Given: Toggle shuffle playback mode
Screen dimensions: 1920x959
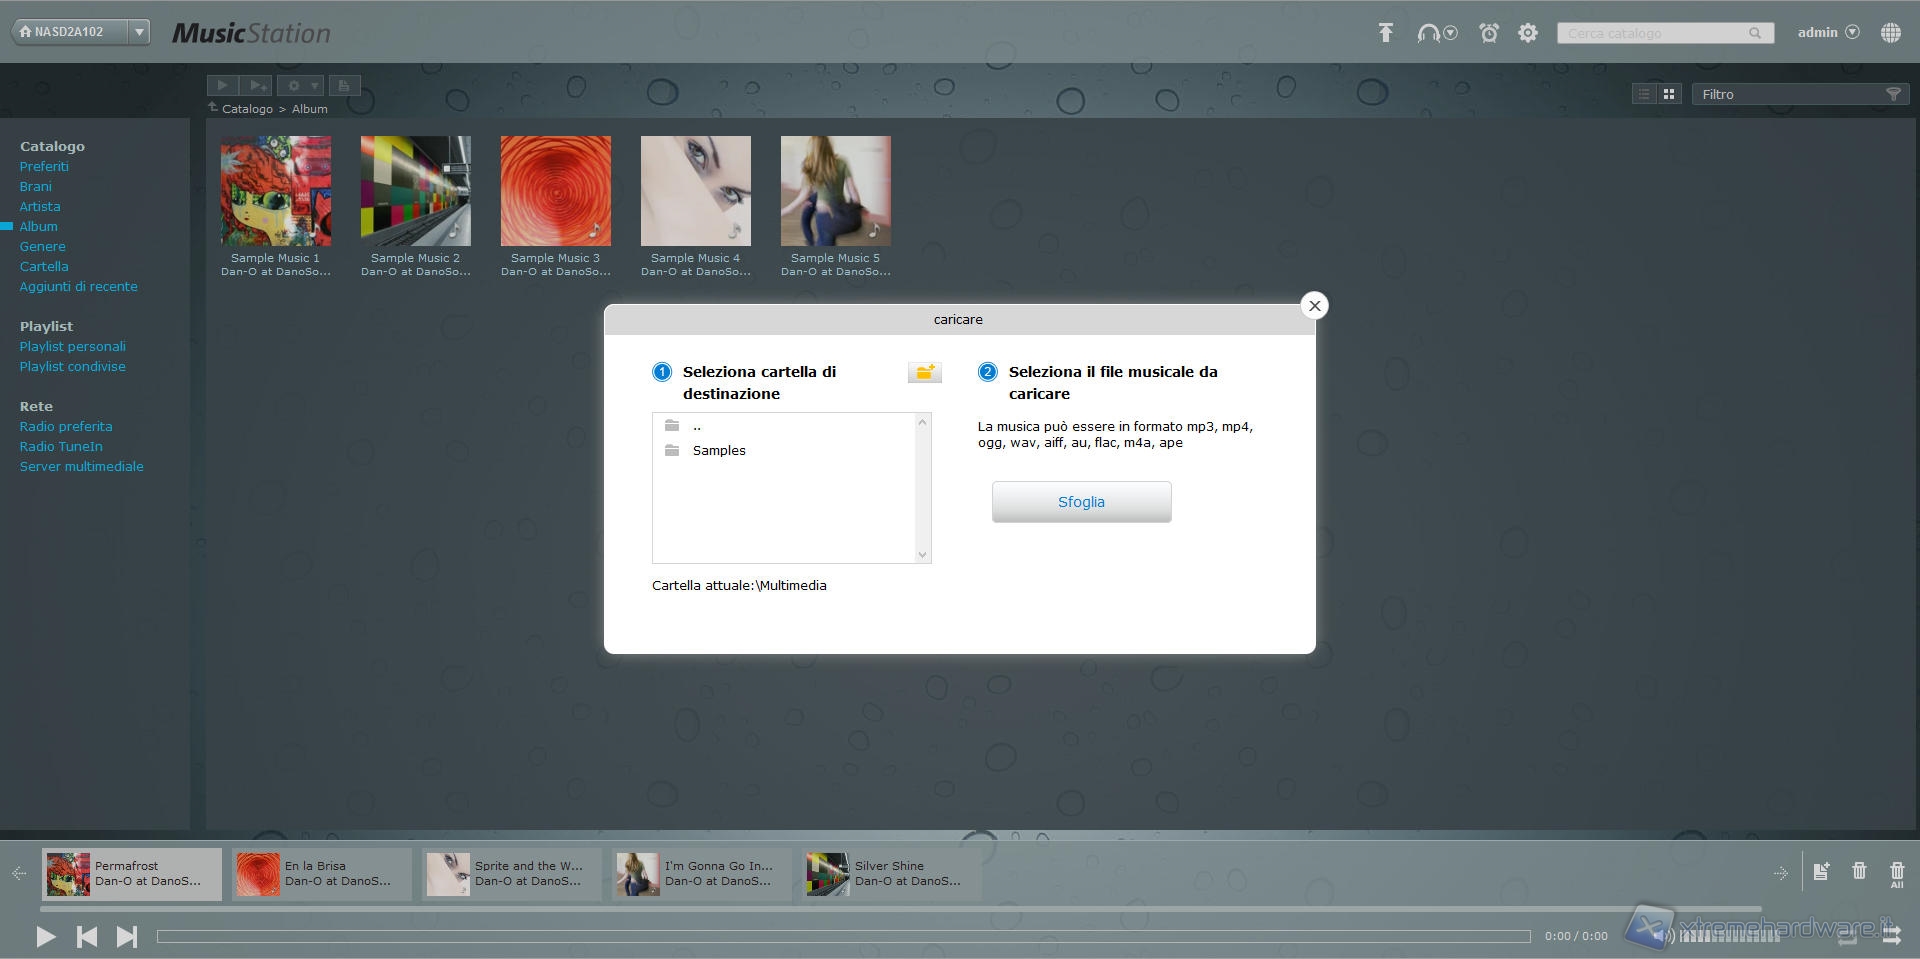Looking at the screenshot, I should 1891,936.
